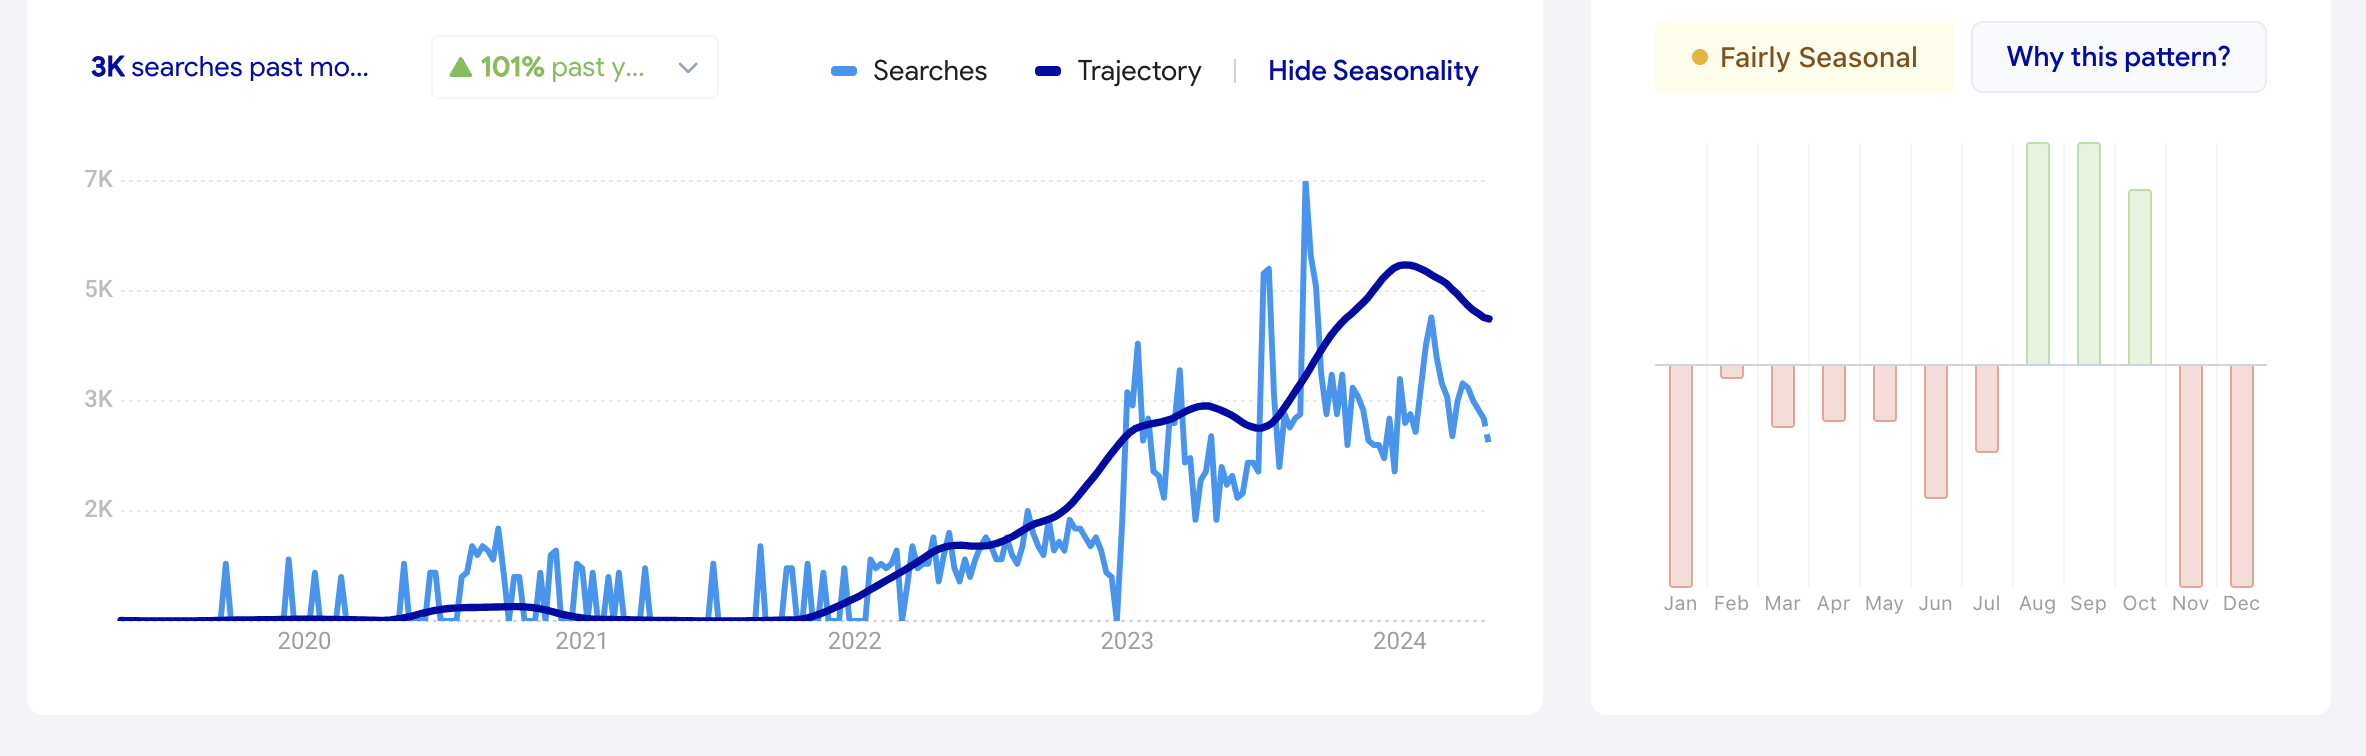Select the August seasonality bar

(2037, 254)
